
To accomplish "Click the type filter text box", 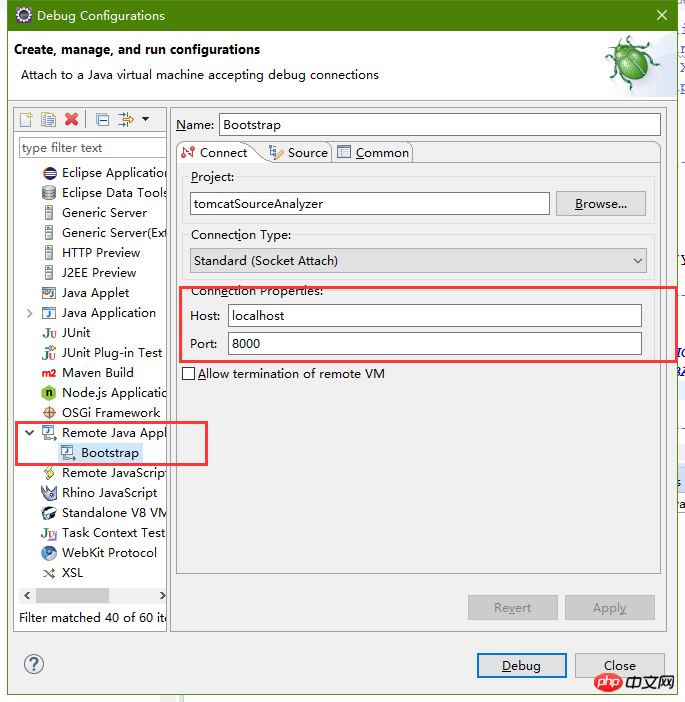I will click(92, 148).
